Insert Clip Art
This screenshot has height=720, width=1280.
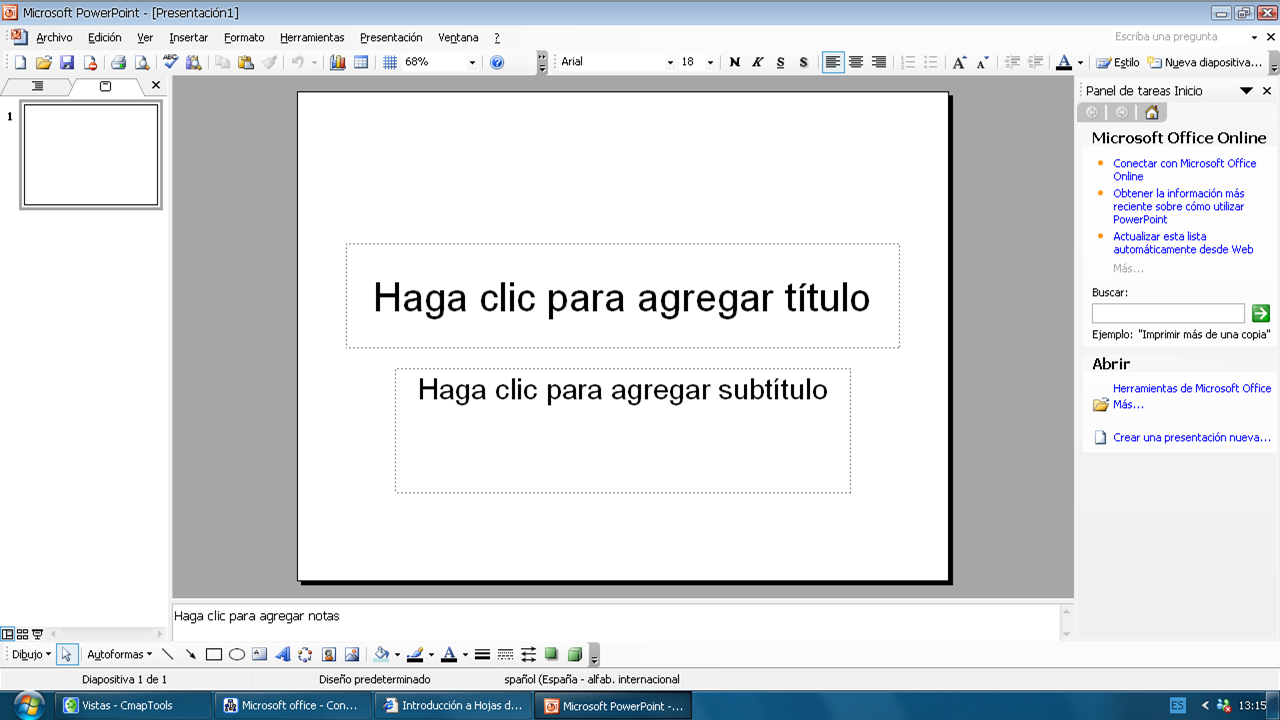[328, 655]
